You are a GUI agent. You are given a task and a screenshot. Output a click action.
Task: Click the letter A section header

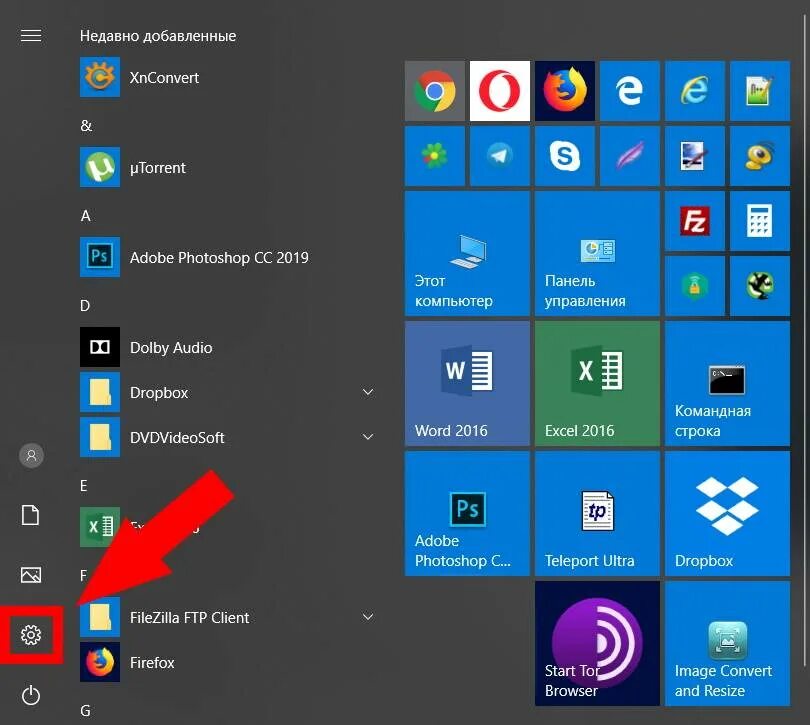85,216
